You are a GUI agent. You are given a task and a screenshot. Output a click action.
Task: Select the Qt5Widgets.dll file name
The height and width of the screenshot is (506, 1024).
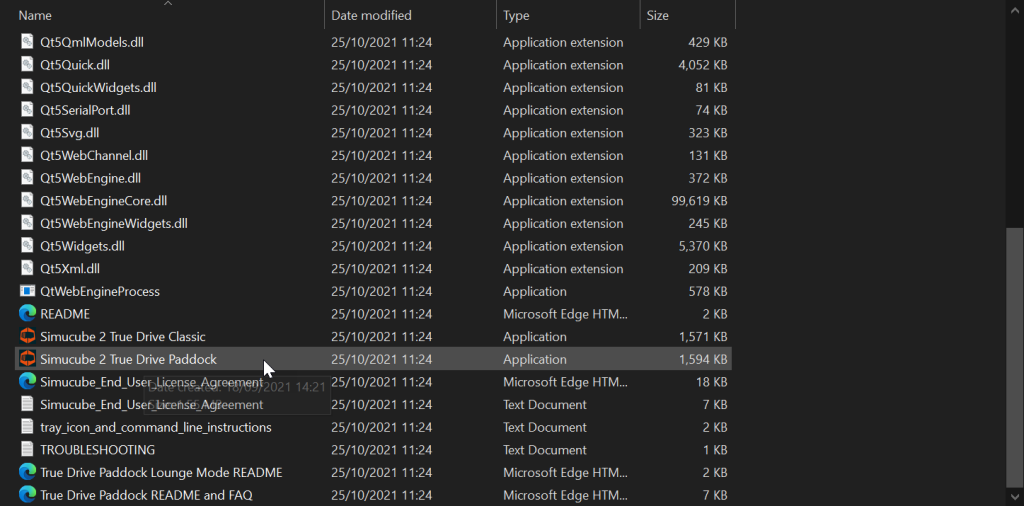[82, 246]
